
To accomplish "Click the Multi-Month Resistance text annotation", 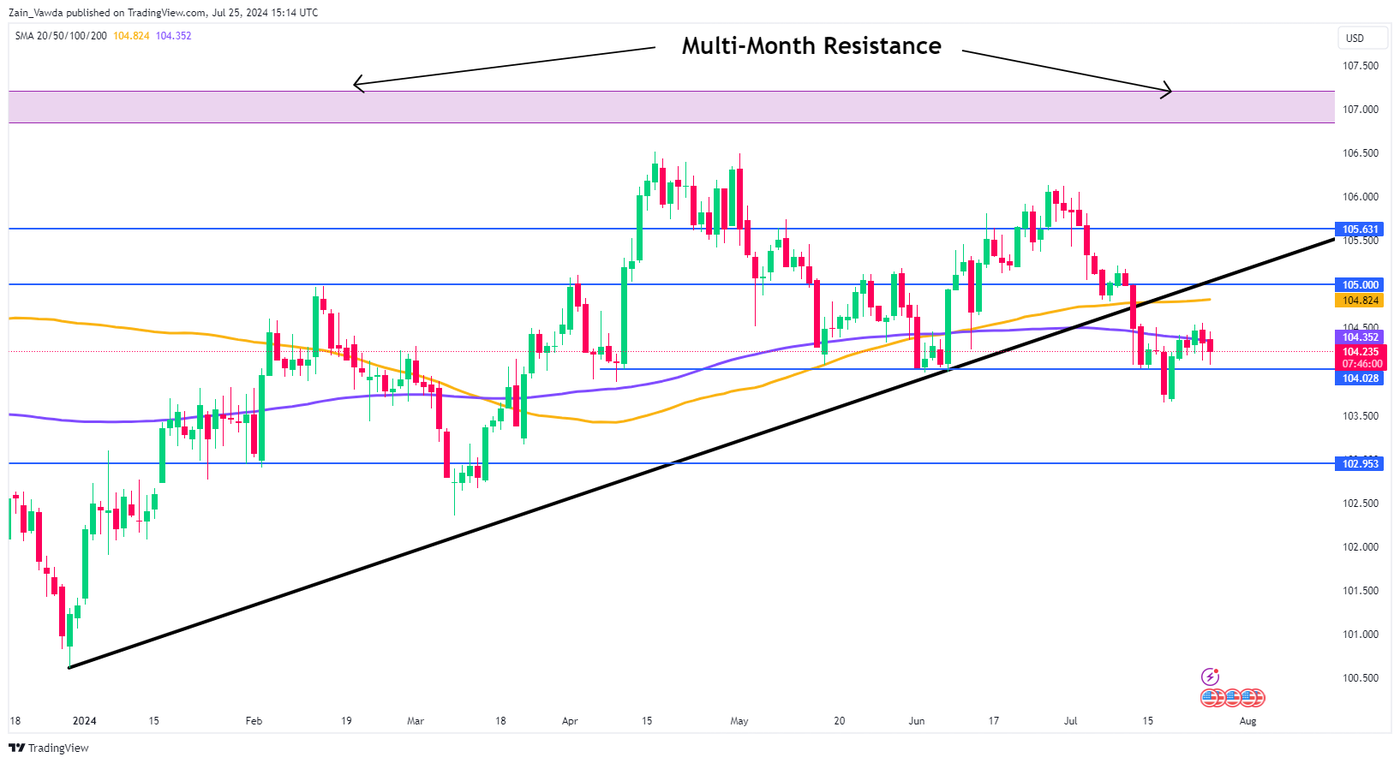I will (811, 46).
